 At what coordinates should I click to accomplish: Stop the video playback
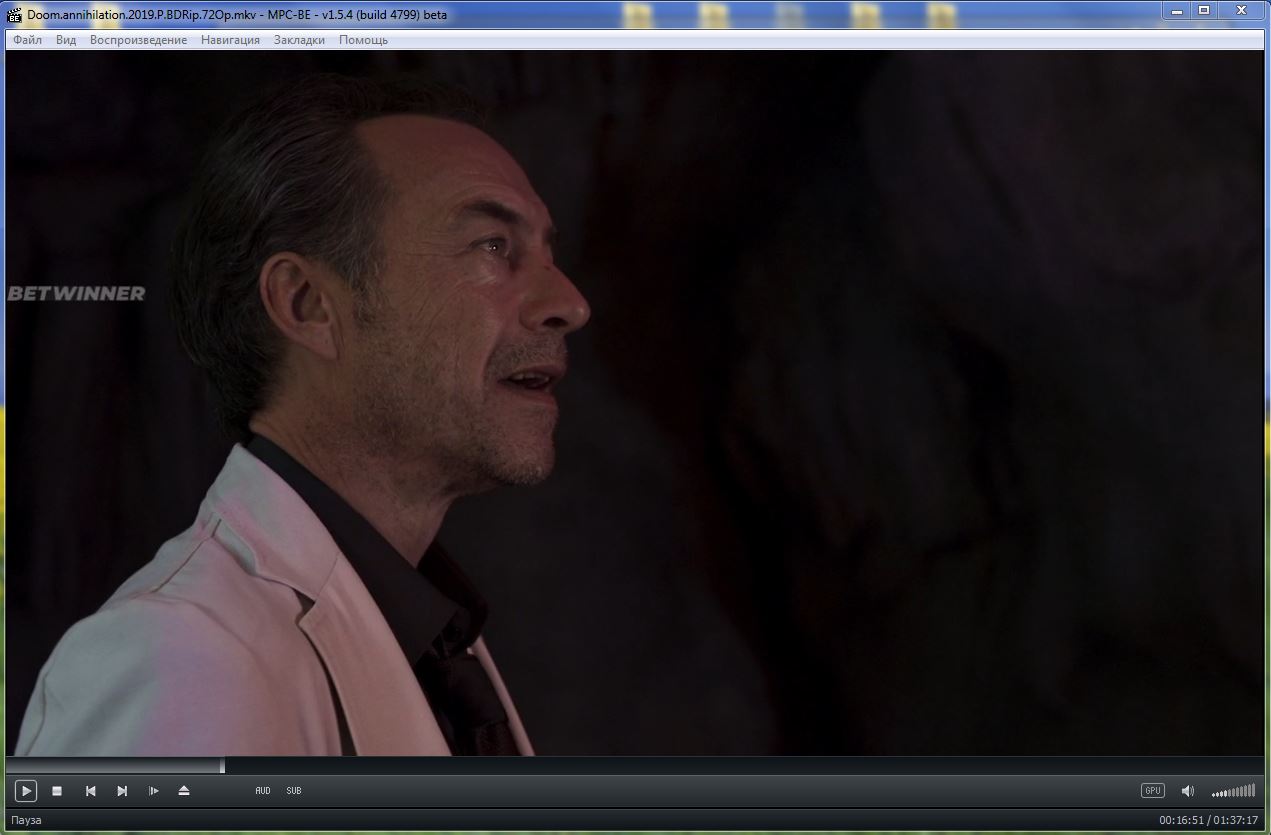pyautogui.click(x=57, y=791)
